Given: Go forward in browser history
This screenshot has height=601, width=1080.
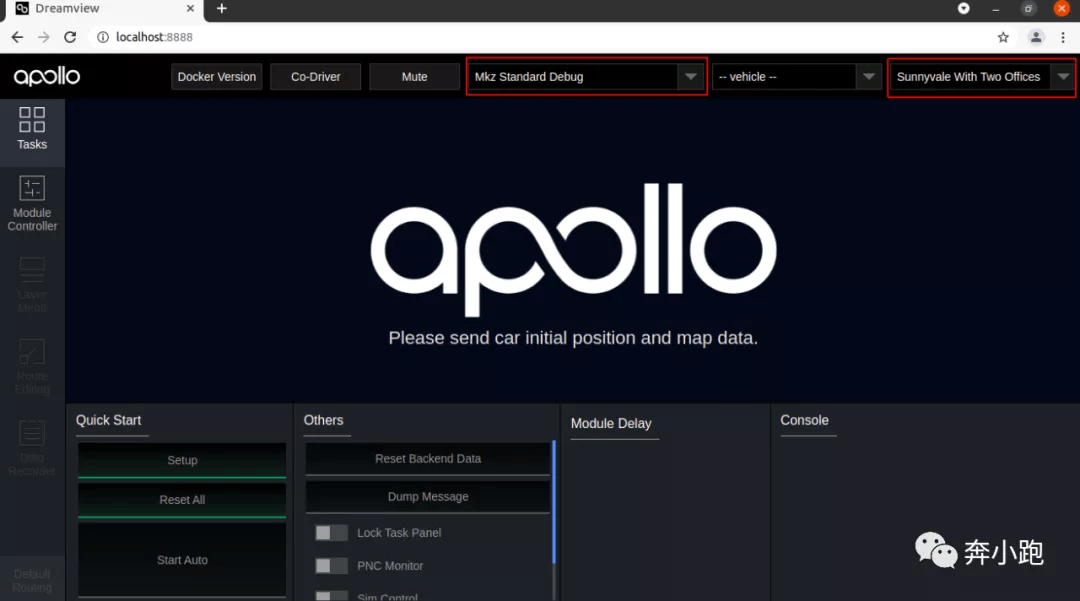Looking at the screenshot, I should click(x=43, y=37).
